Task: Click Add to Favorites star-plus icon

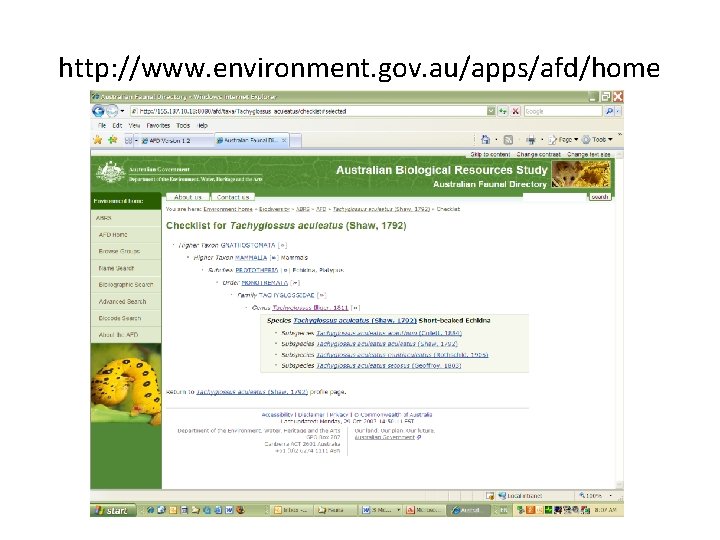Action: [x=112, y=140]
